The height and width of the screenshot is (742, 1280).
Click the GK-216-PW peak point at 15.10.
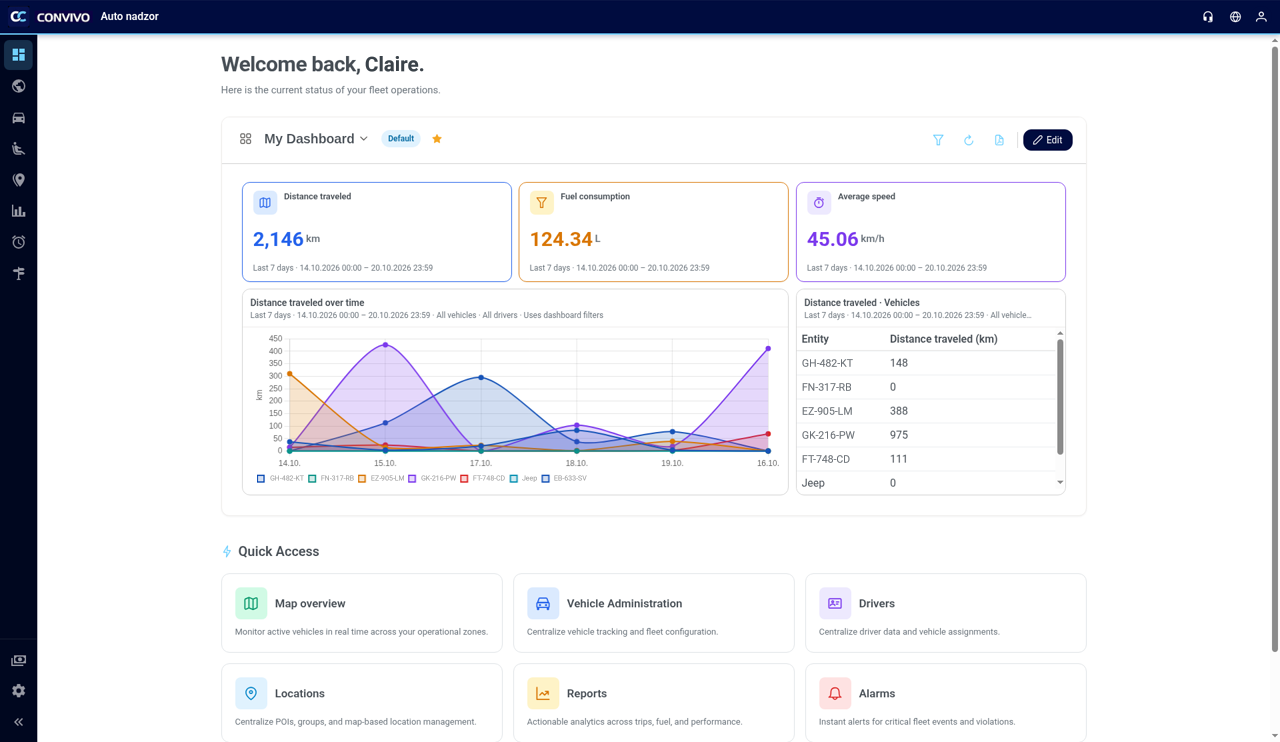tap(385, 345)
